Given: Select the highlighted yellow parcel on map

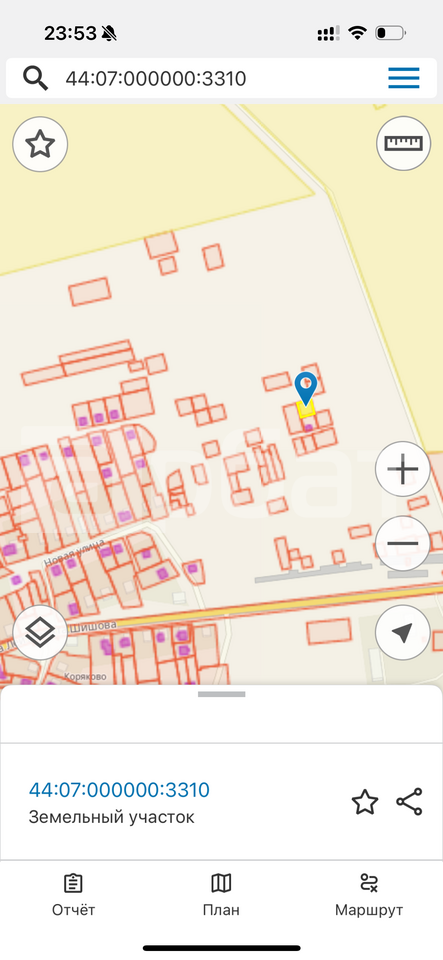Looking at the screenshot, I should pyautogui.click(x=305, y=409).
